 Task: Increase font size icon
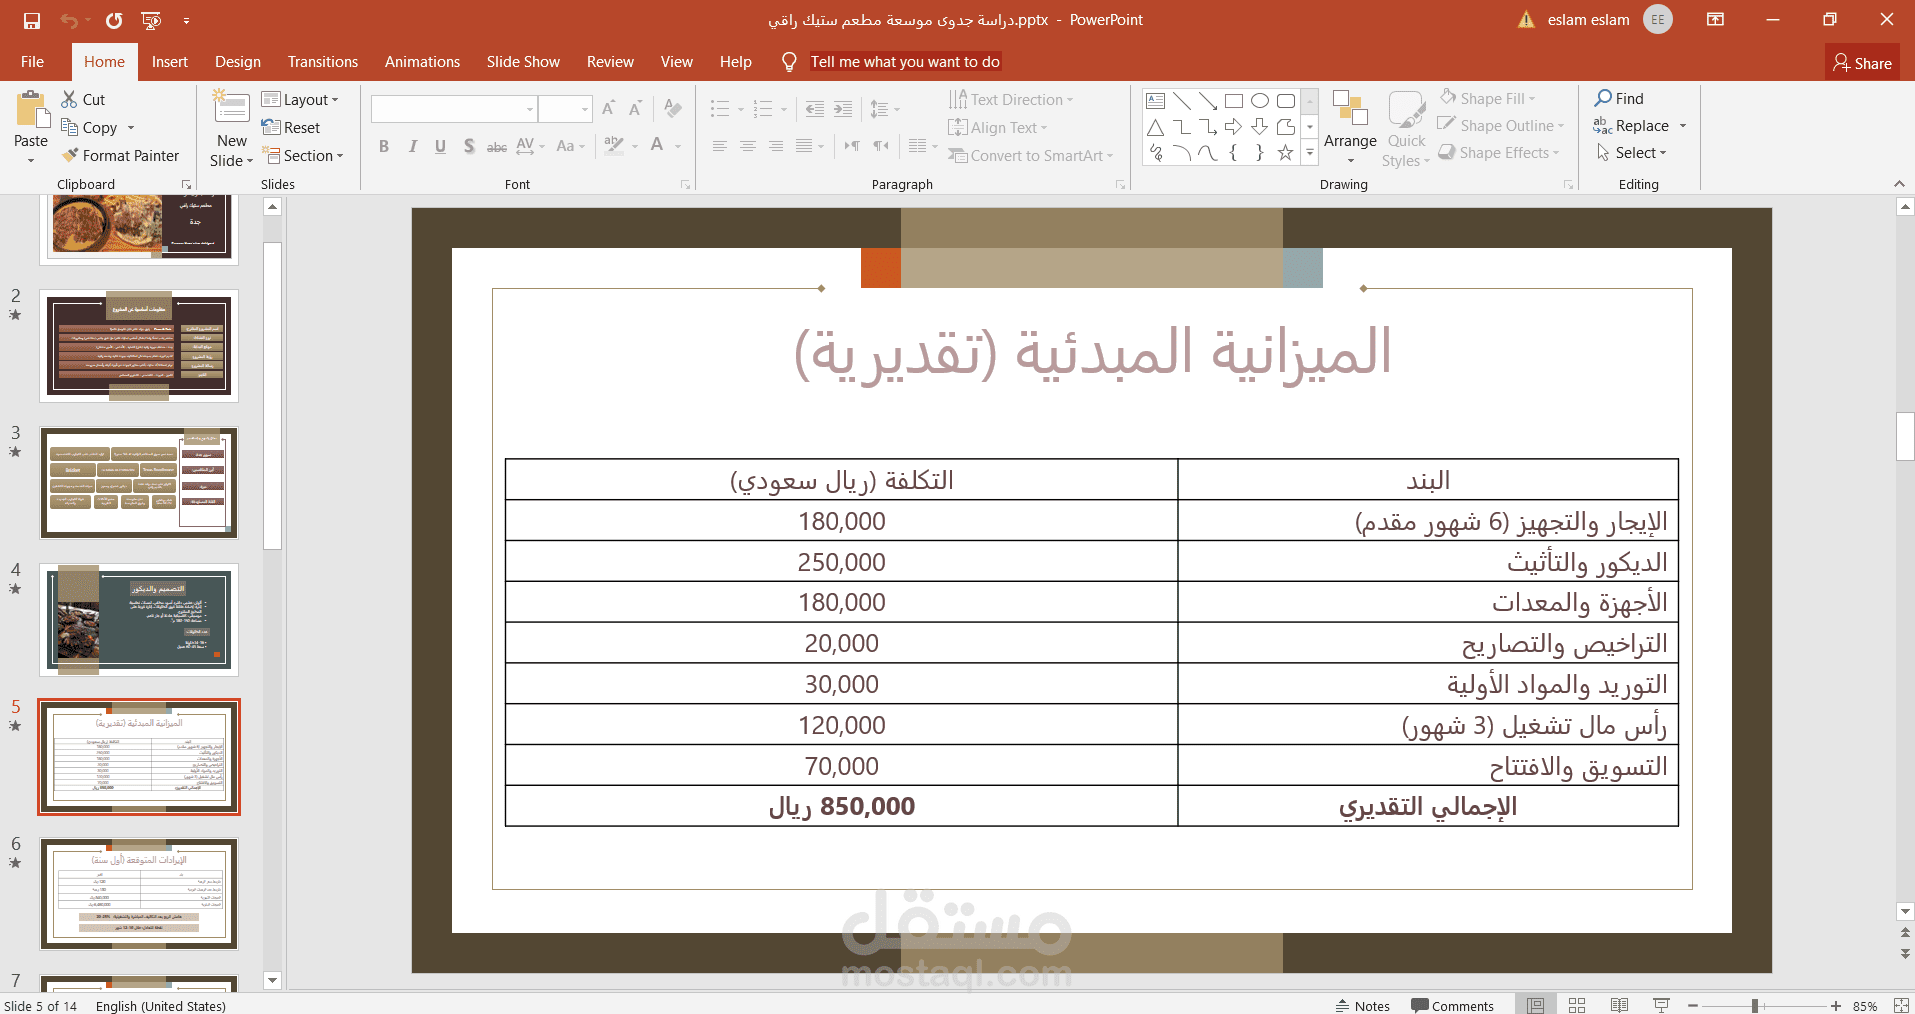click(x=608, y=109)
